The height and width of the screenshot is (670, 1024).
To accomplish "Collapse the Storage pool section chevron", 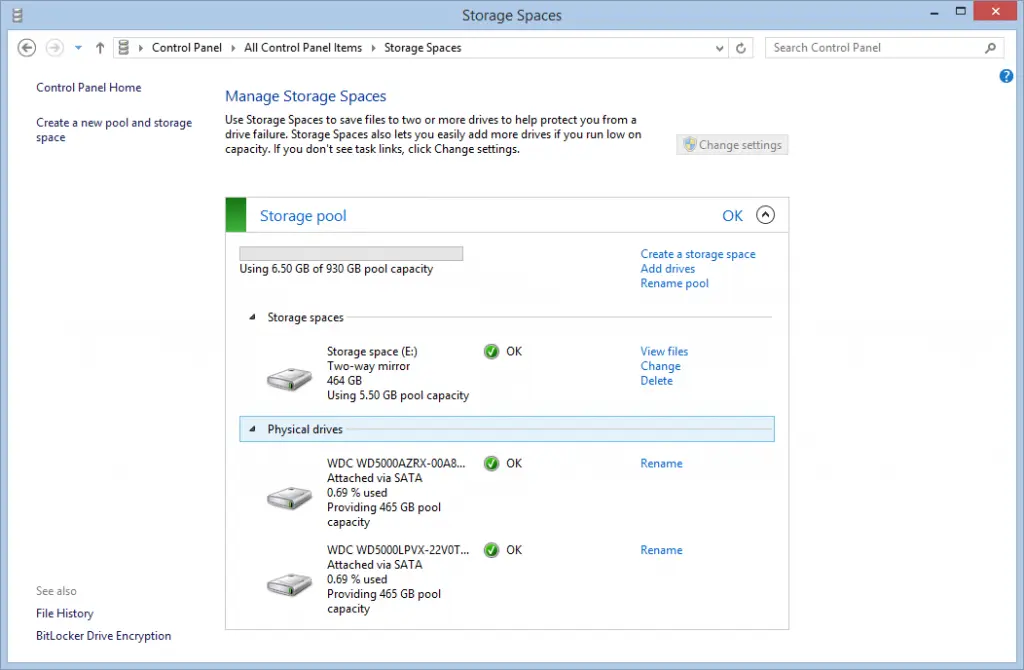I will tap(765, 215).
